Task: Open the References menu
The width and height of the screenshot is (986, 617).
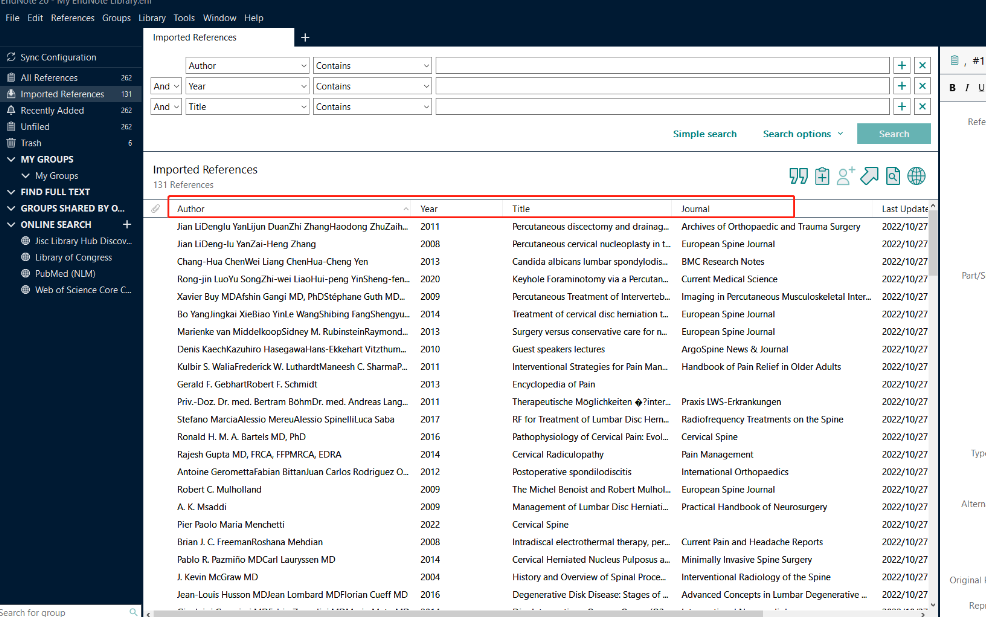Action: 72,17
